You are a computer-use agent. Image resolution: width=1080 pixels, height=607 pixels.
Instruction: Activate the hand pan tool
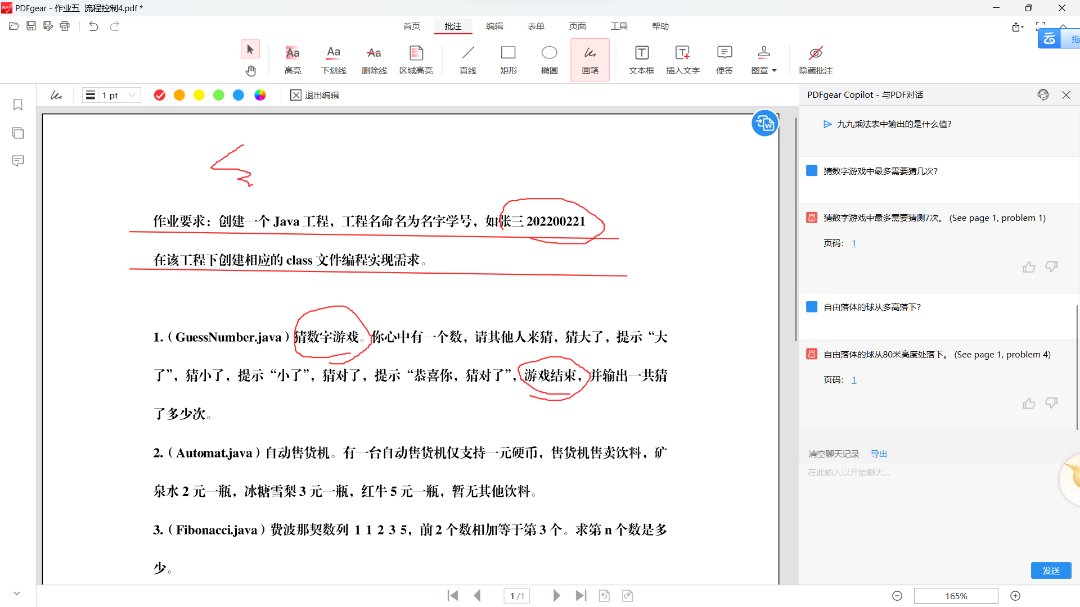251,71
